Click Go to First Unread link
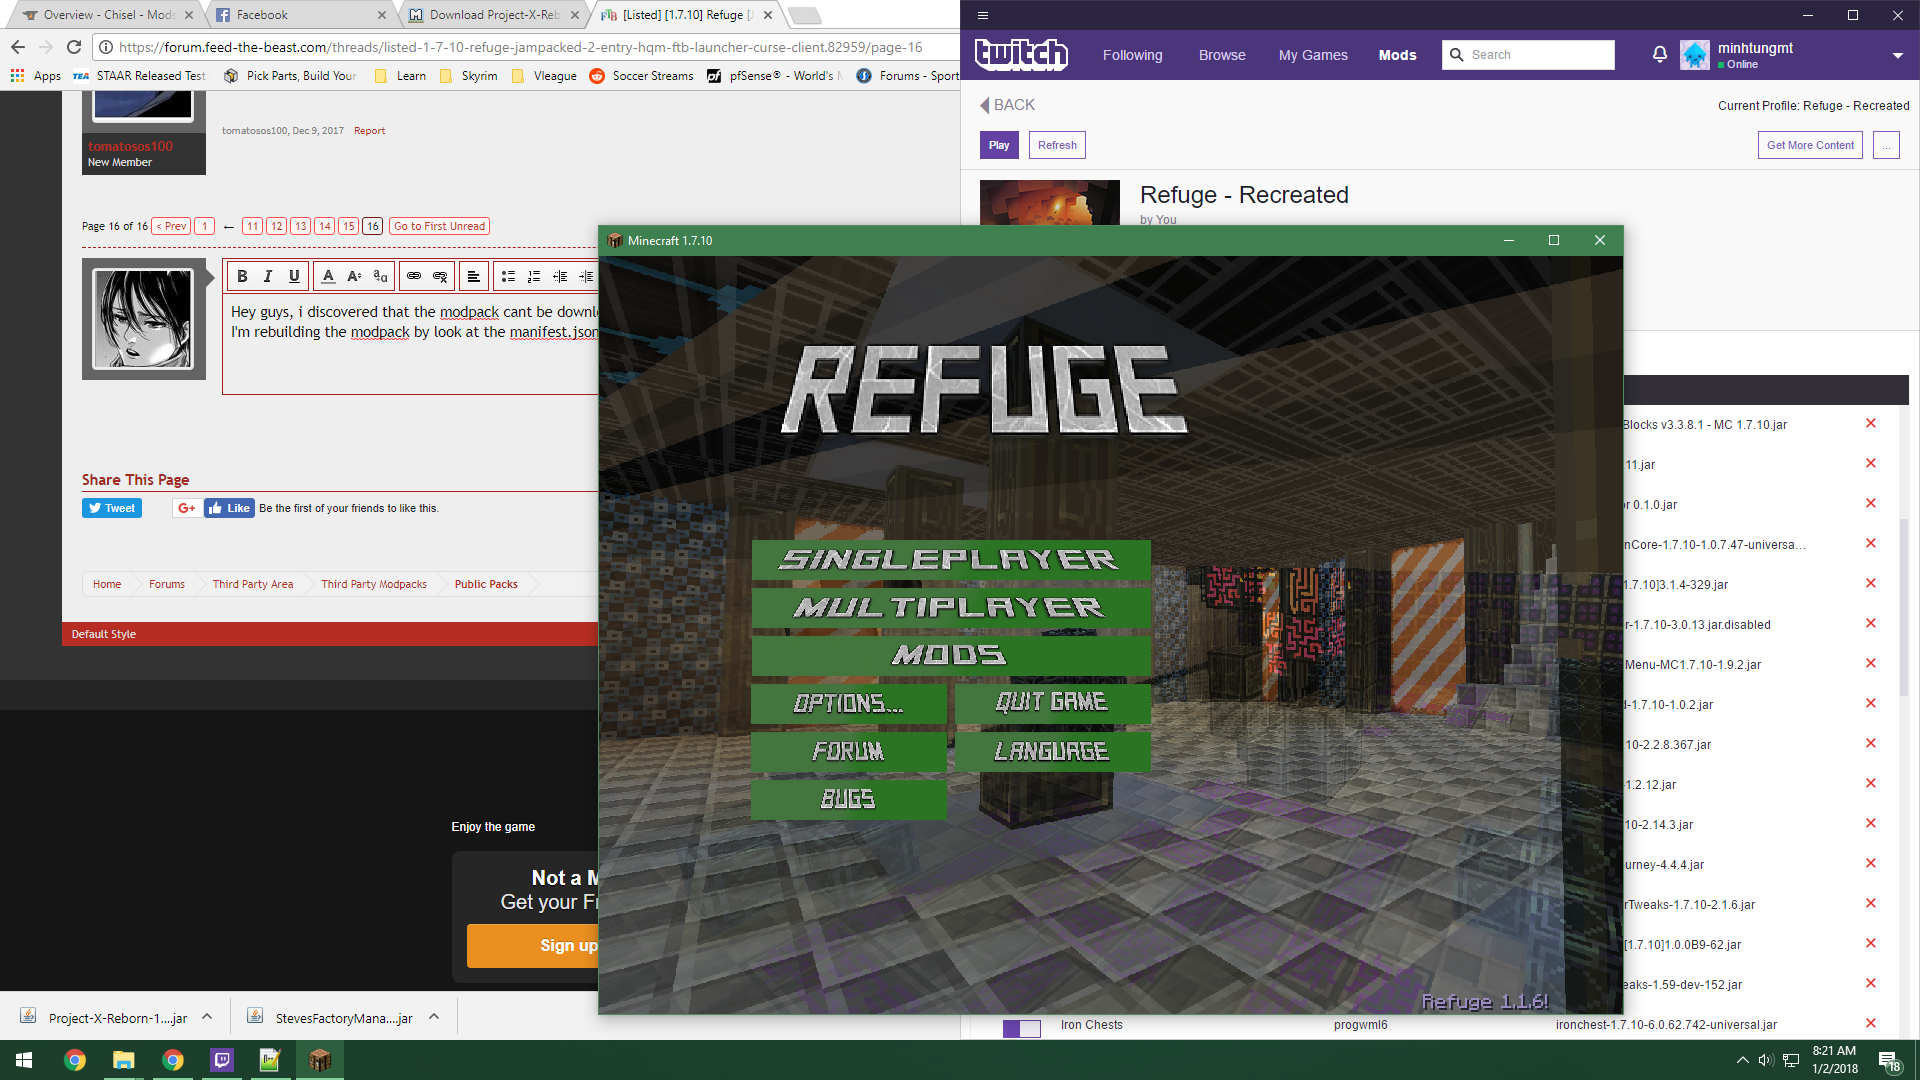The width and height of the screenshot is (1920, 1080). tap(439, 226)
